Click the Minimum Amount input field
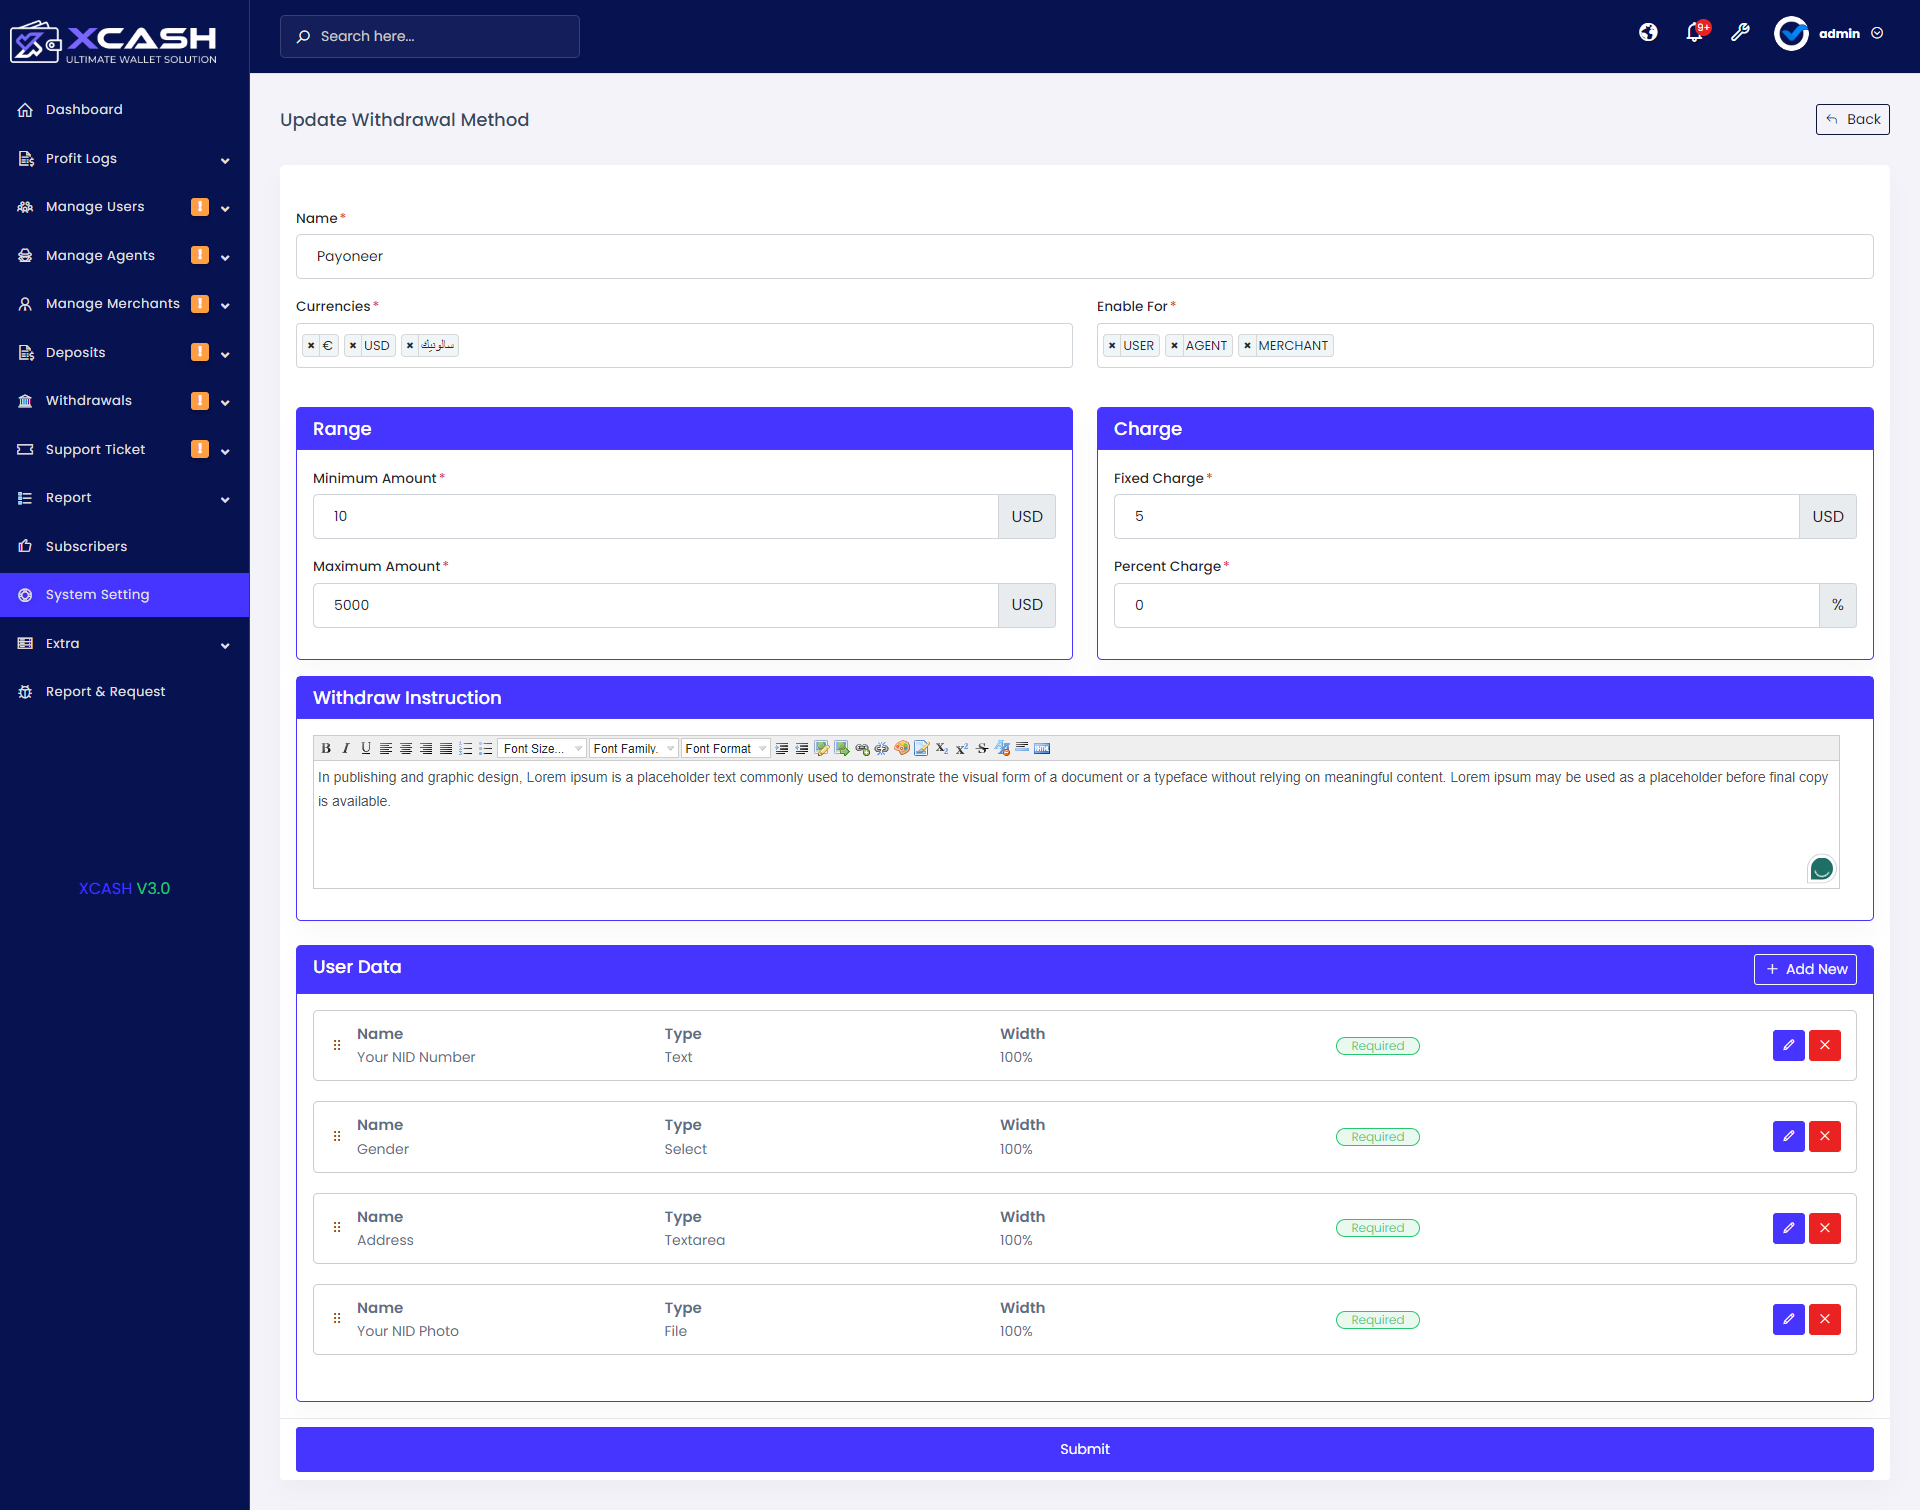 [655, 517]
